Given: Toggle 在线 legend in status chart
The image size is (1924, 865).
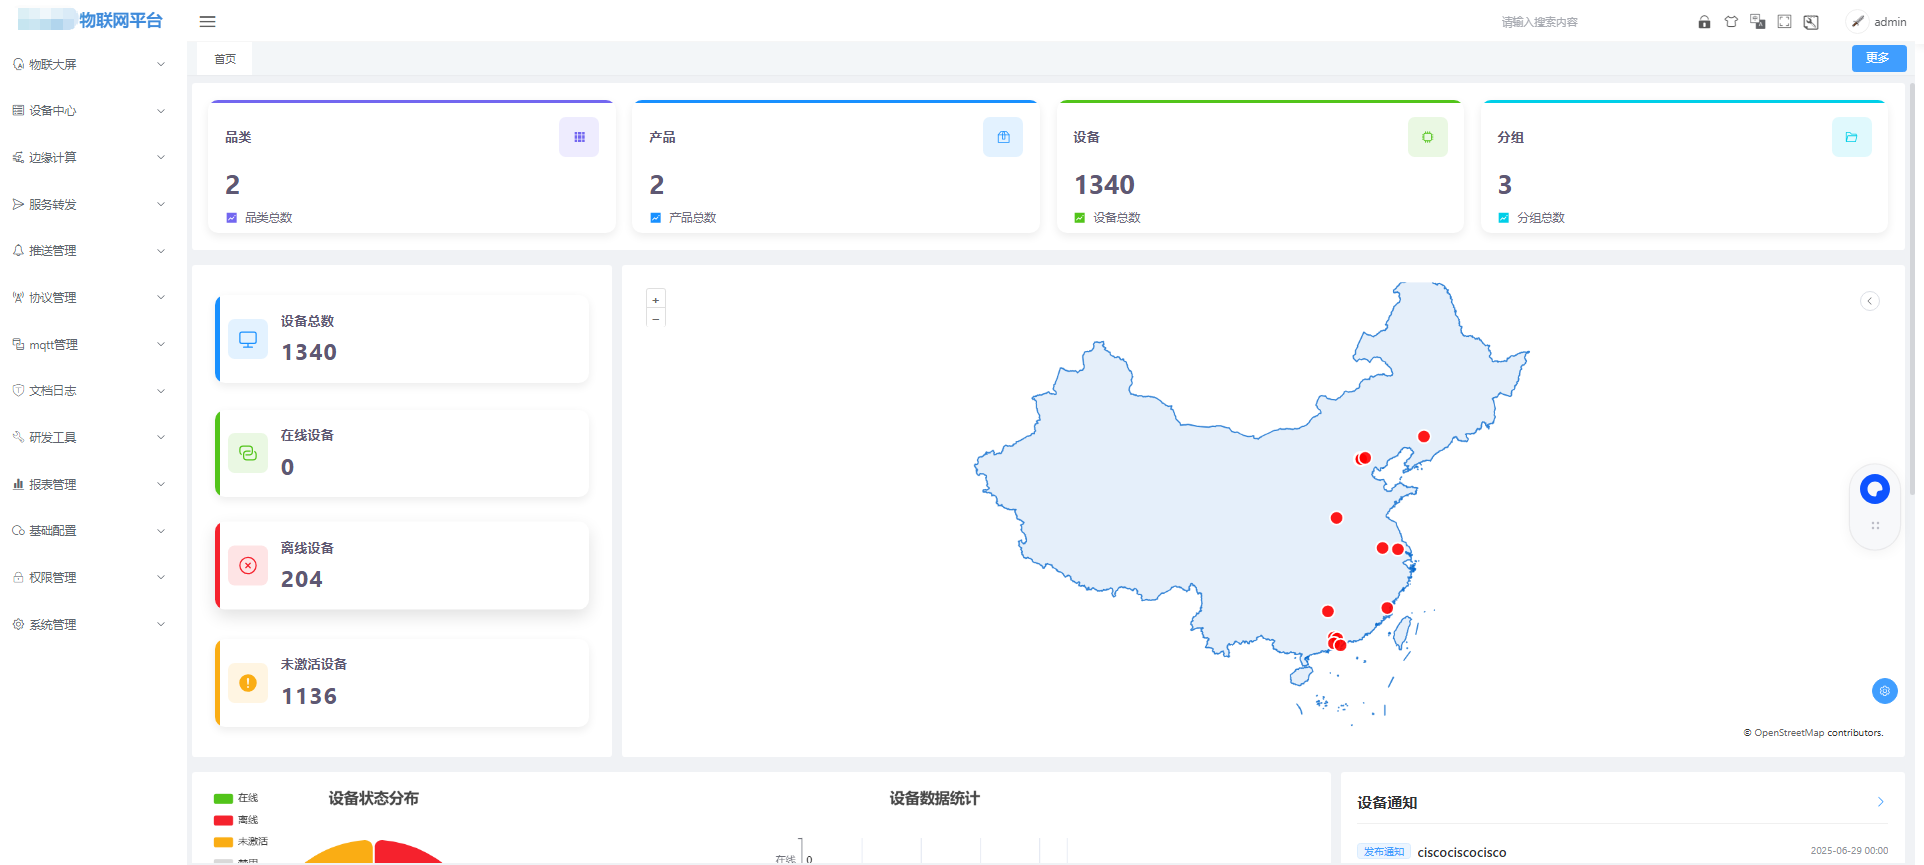Looking at the screenshot, I should pos(237,798).
